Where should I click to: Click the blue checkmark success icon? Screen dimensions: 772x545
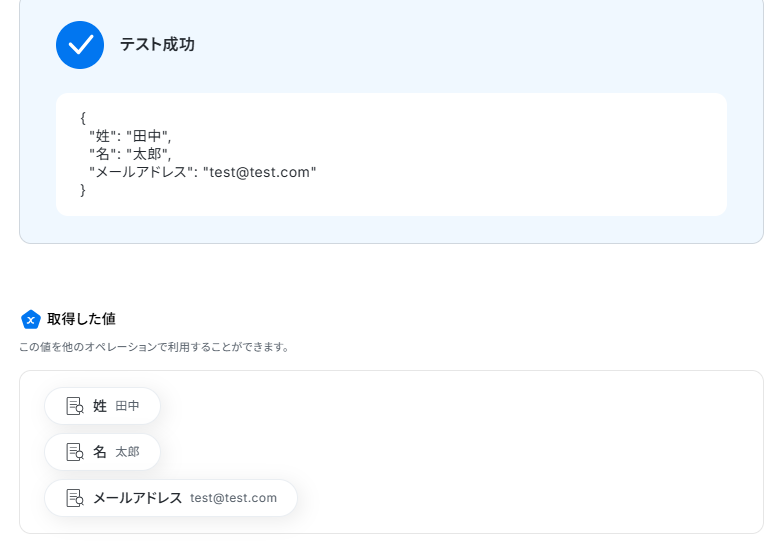[80, 45]
